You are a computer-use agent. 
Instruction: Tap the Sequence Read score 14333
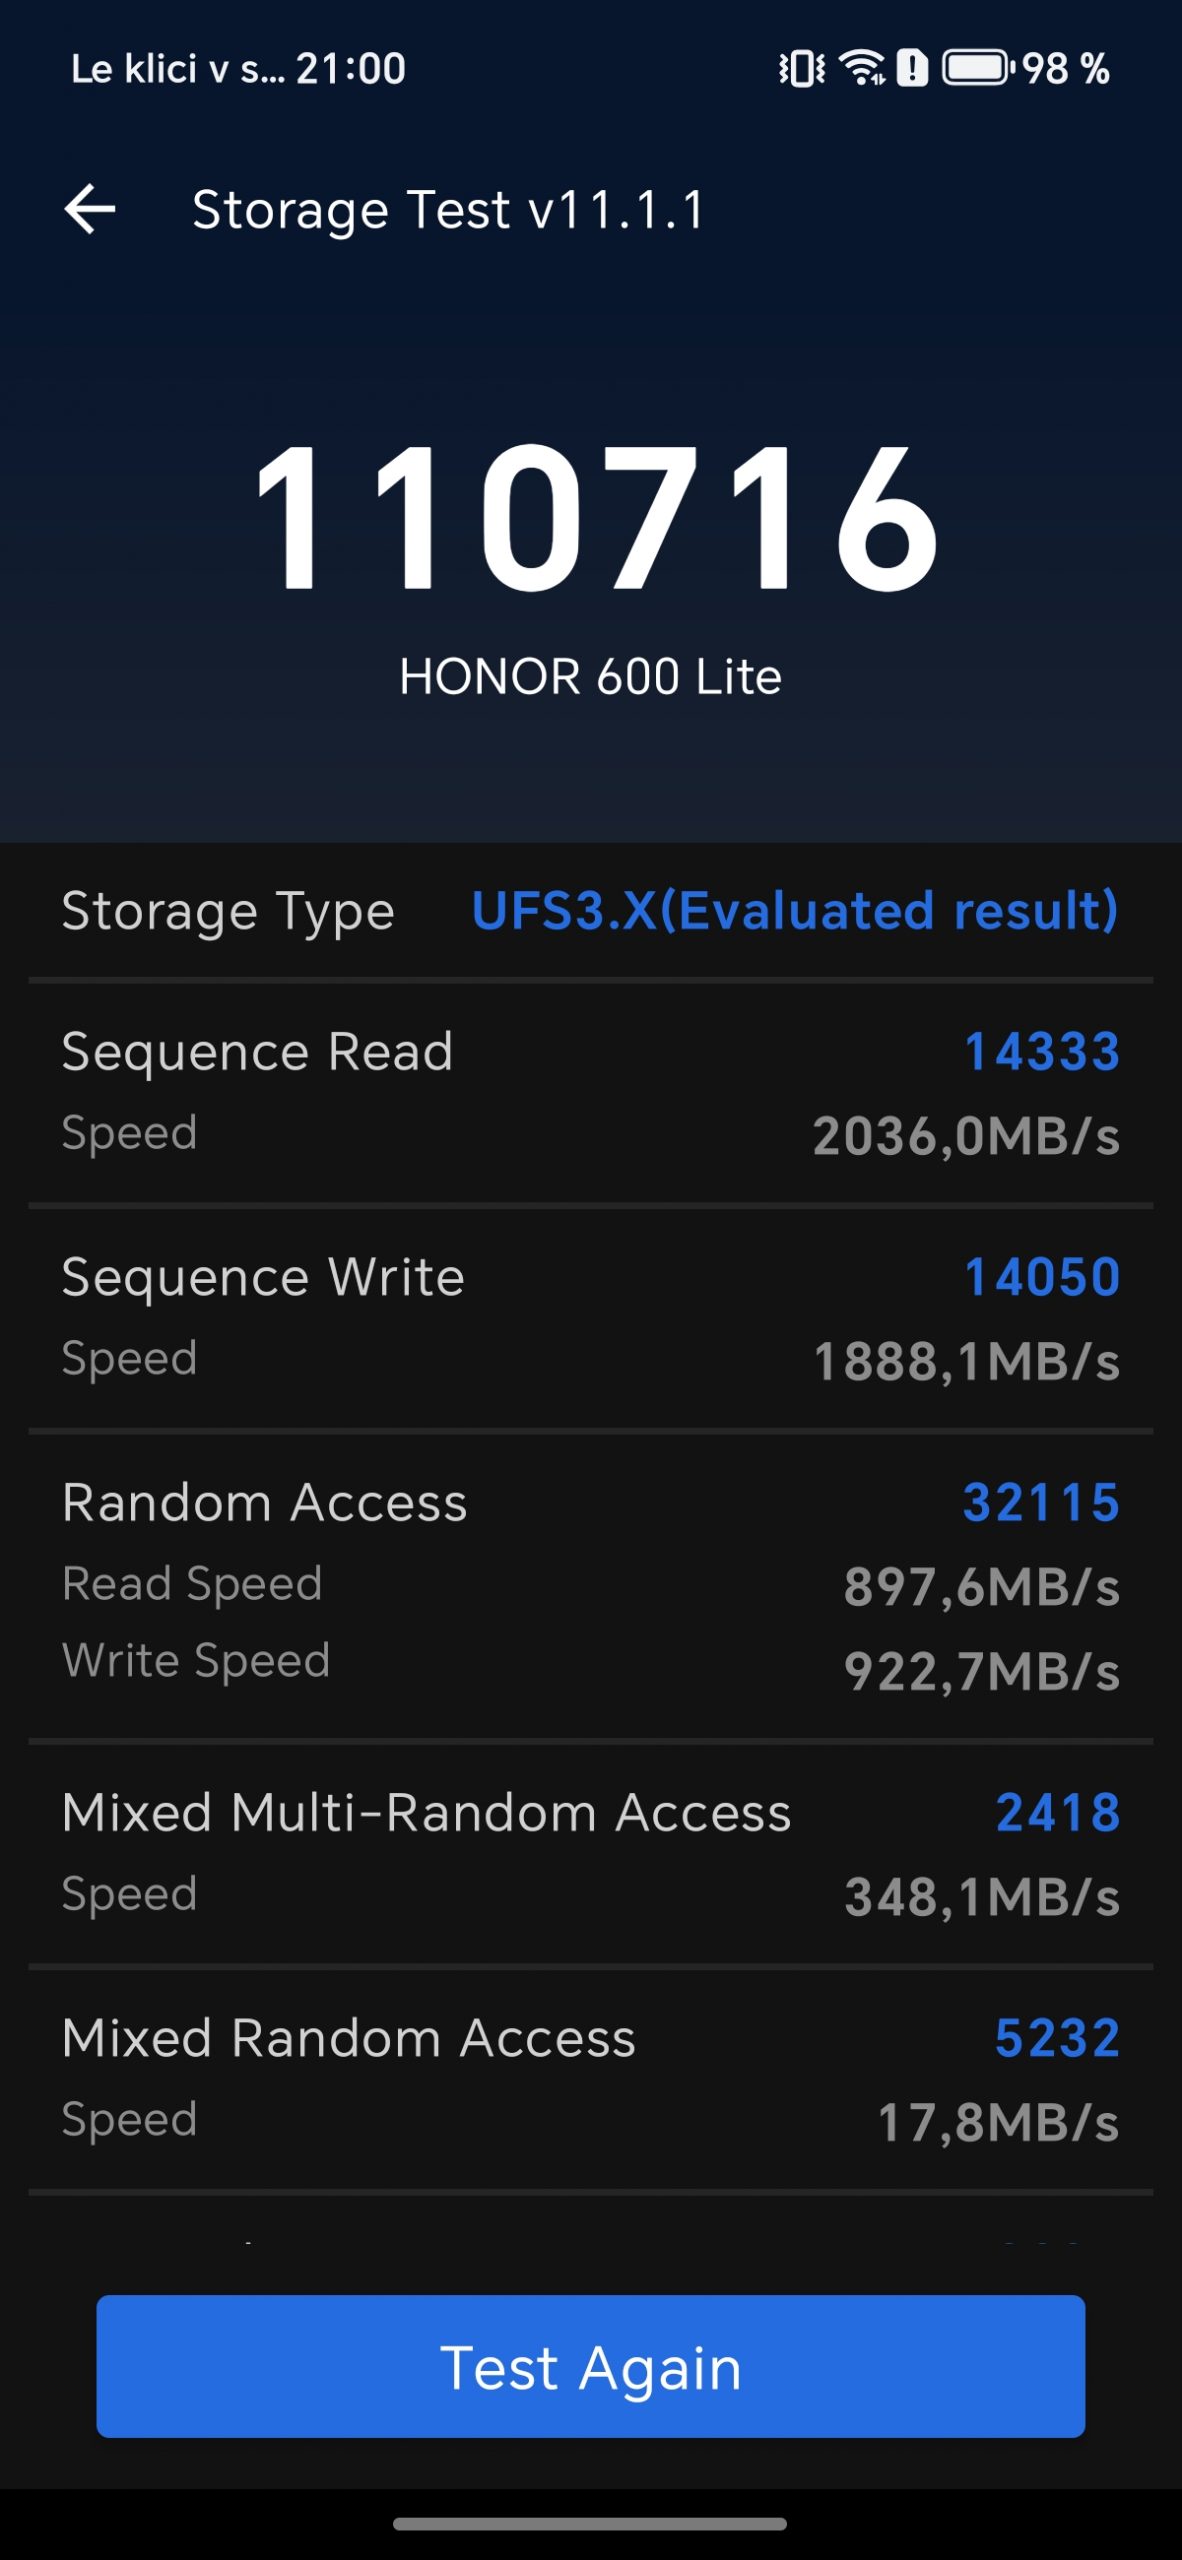click(1041, 1052)
